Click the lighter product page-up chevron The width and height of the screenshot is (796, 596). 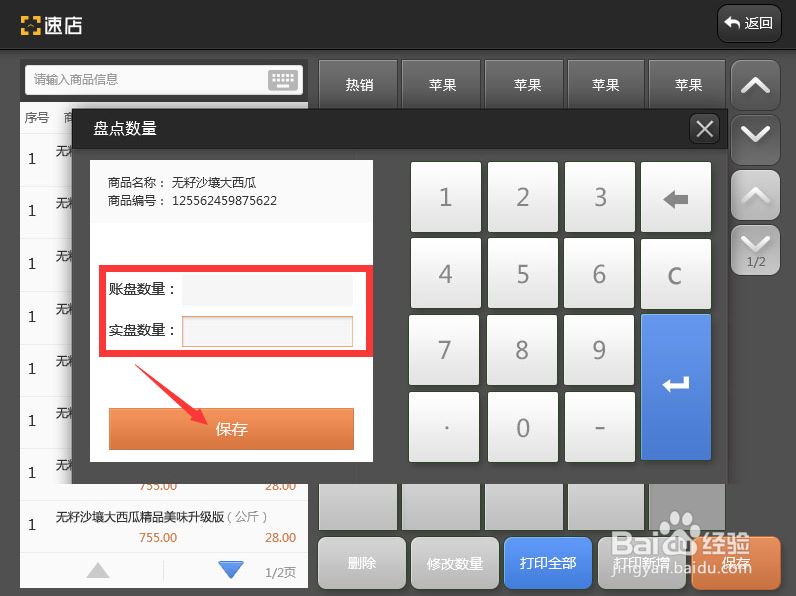coord(755,195)
